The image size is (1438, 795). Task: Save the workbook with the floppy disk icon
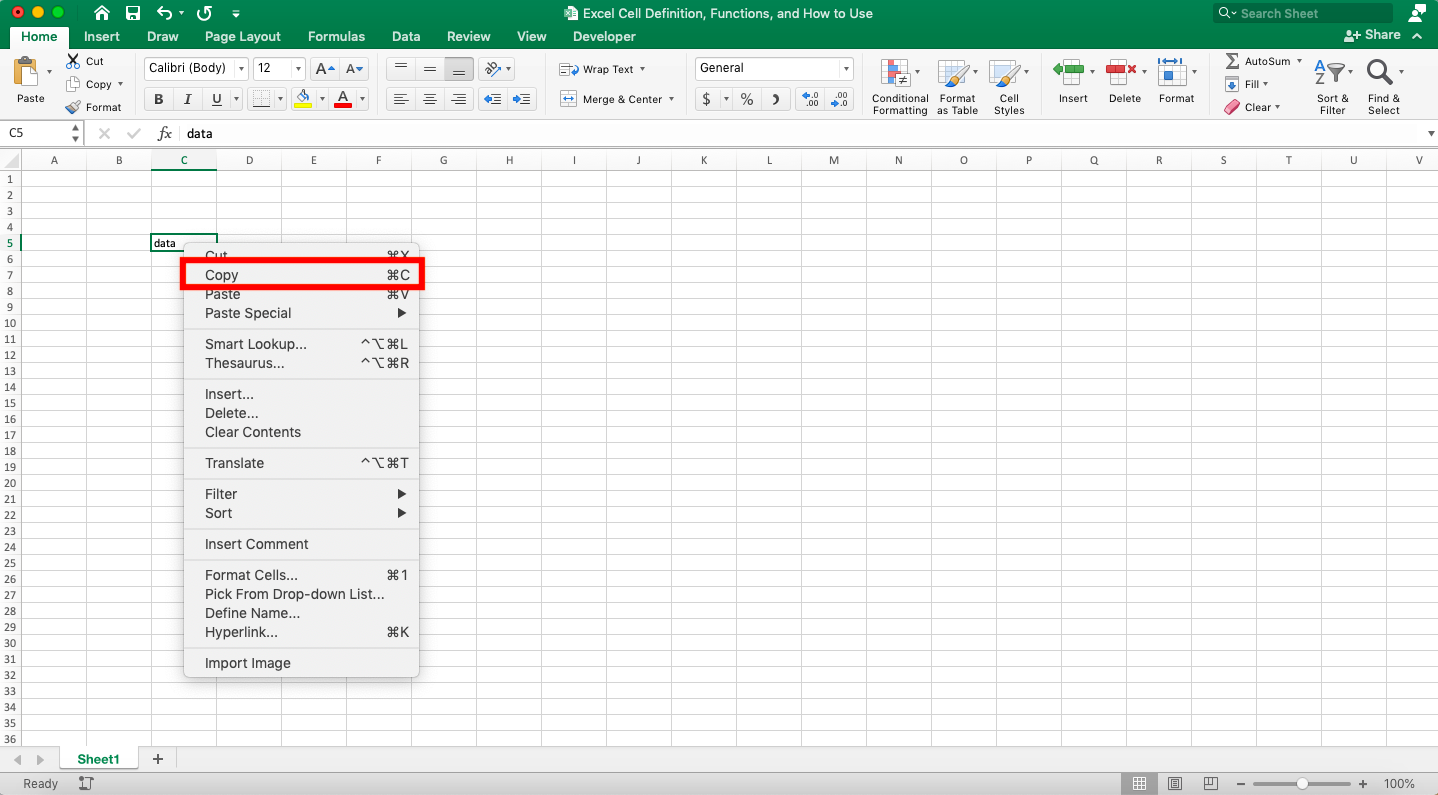[134, 13]
